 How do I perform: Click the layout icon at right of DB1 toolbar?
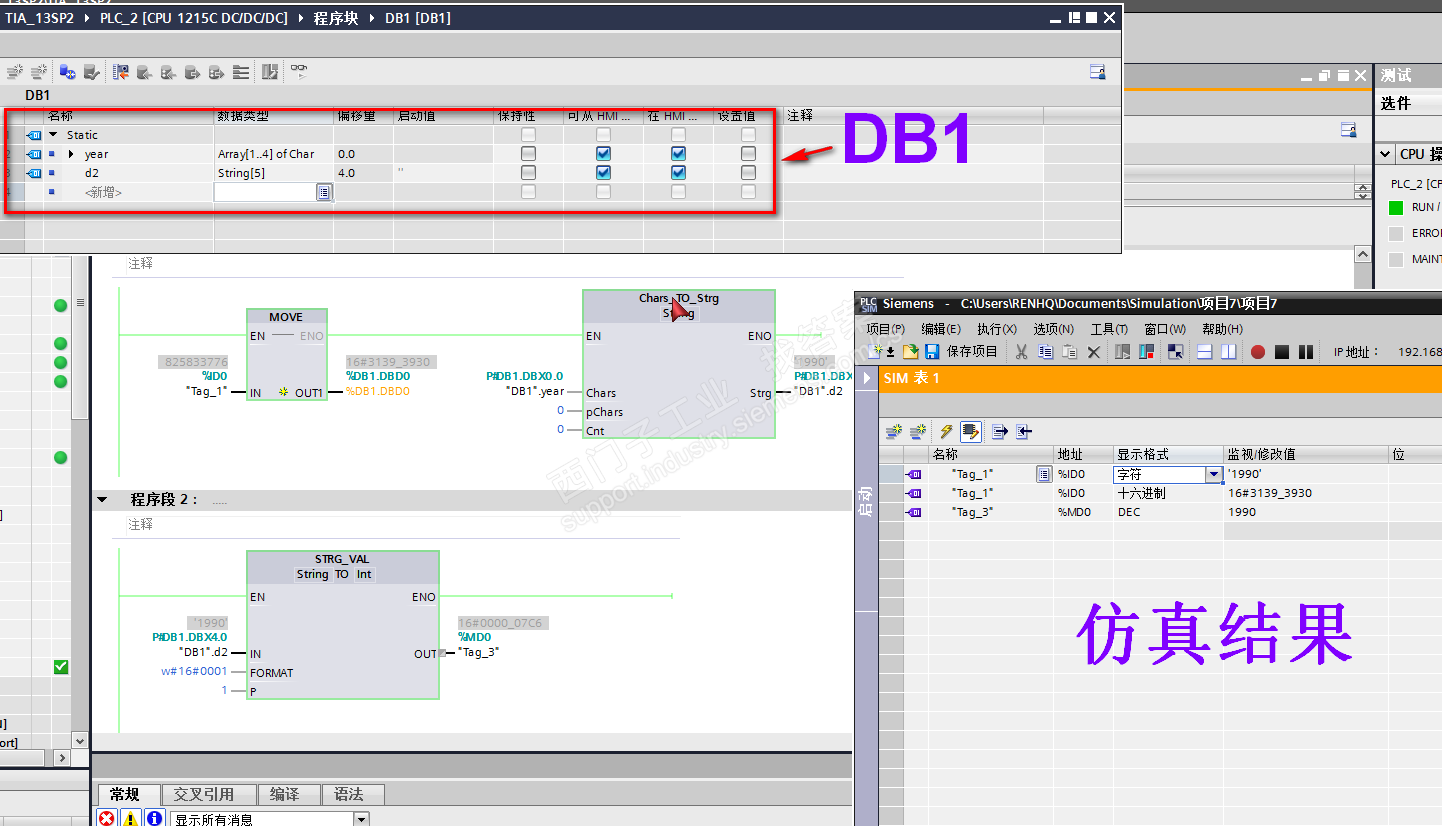point(1097,72)
